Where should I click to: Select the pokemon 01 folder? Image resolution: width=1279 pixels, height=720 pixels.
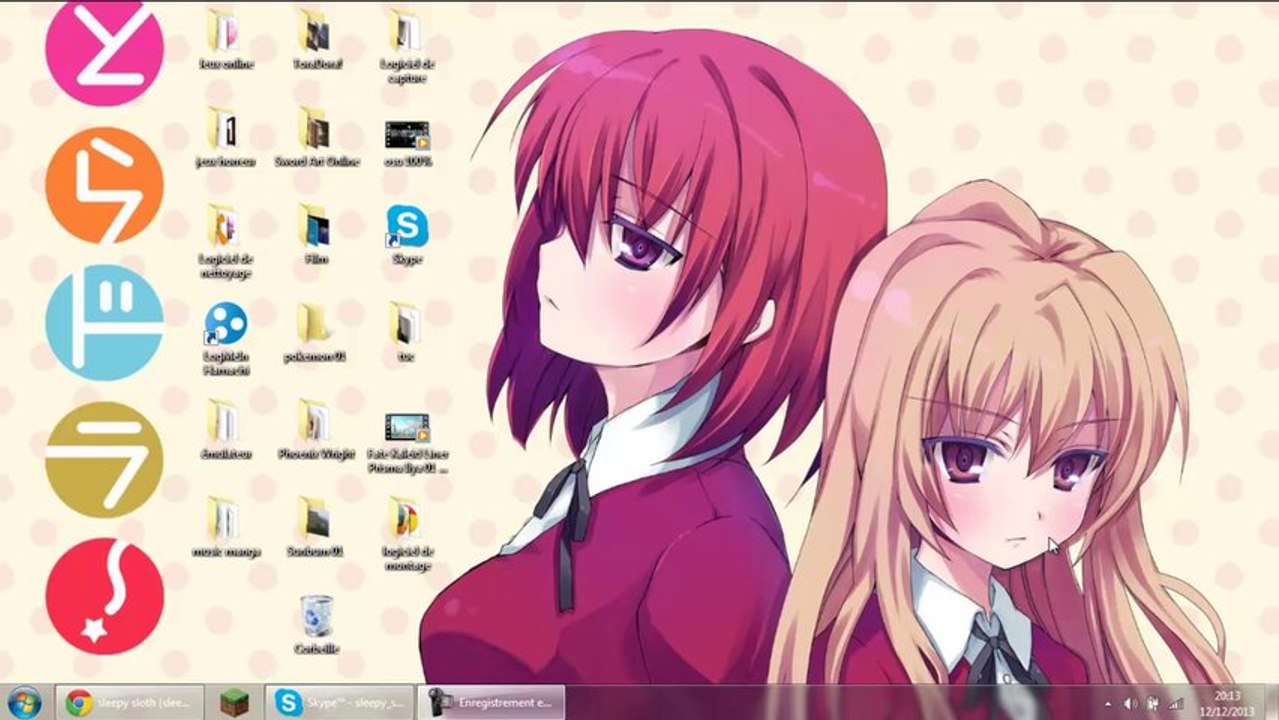[x=317, y=332]
